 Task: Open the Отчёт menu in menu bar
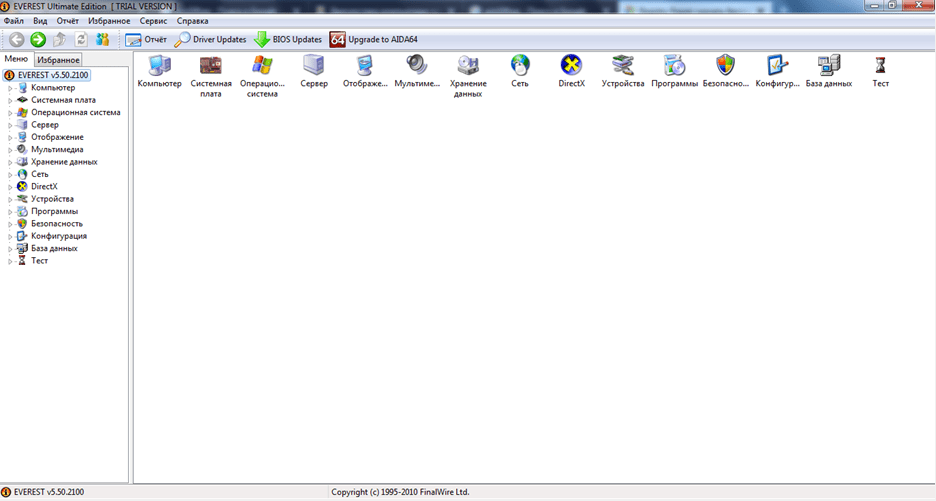coord(67,21)
